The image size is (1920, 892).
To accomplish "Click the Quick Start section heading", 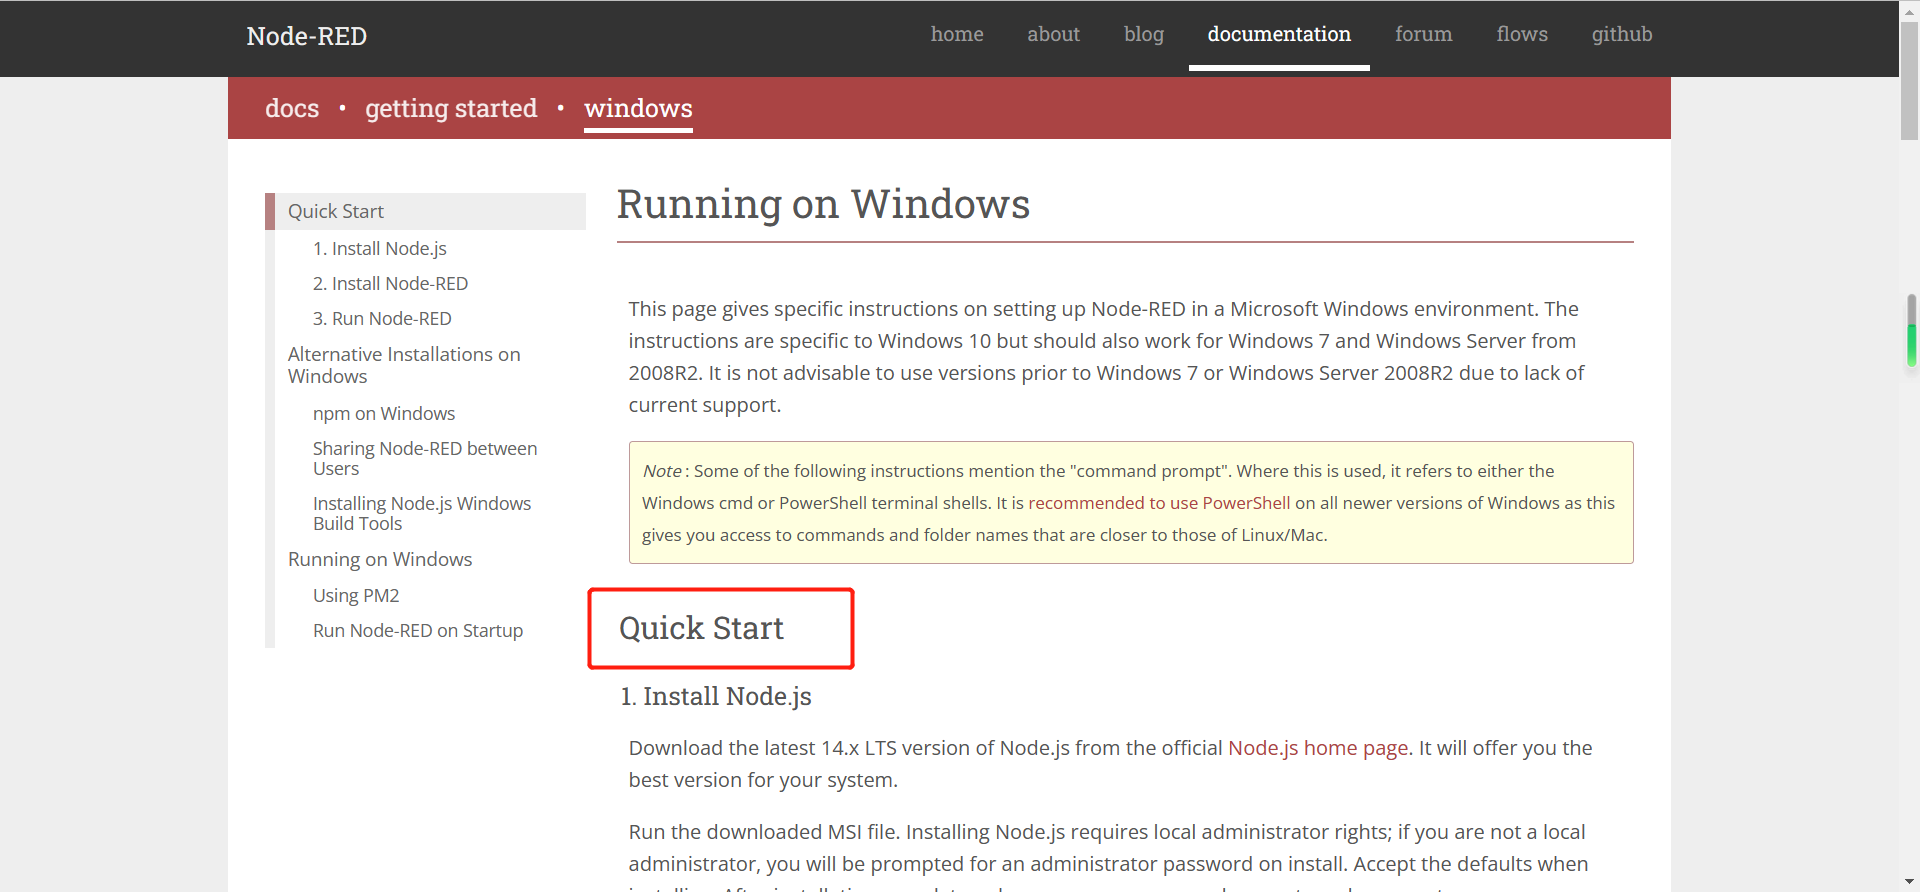I will tap(701, 628).
